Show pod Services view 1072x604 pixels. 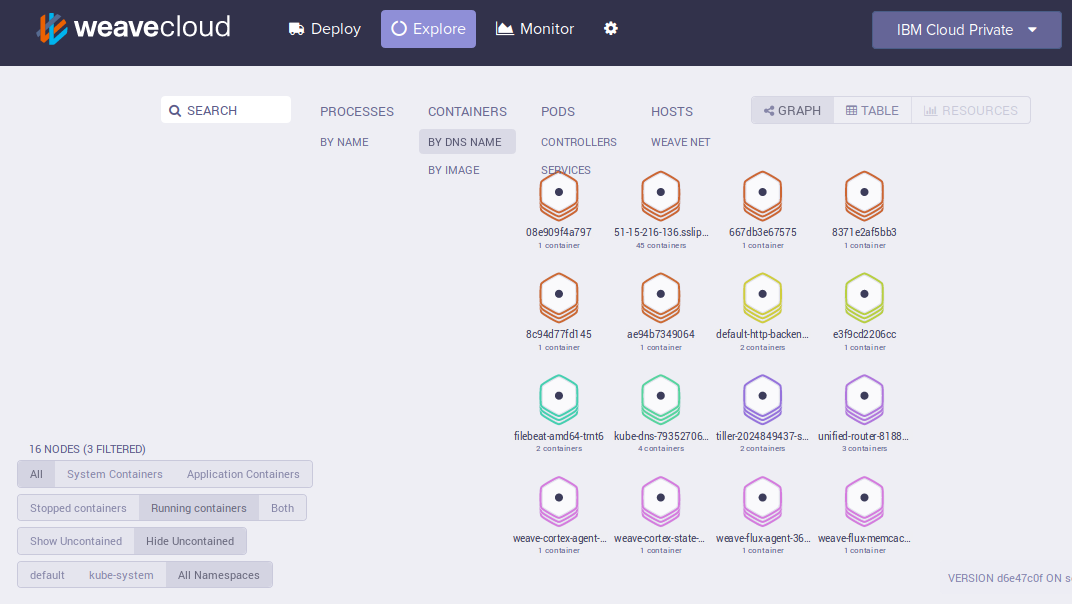pos(565,170)
